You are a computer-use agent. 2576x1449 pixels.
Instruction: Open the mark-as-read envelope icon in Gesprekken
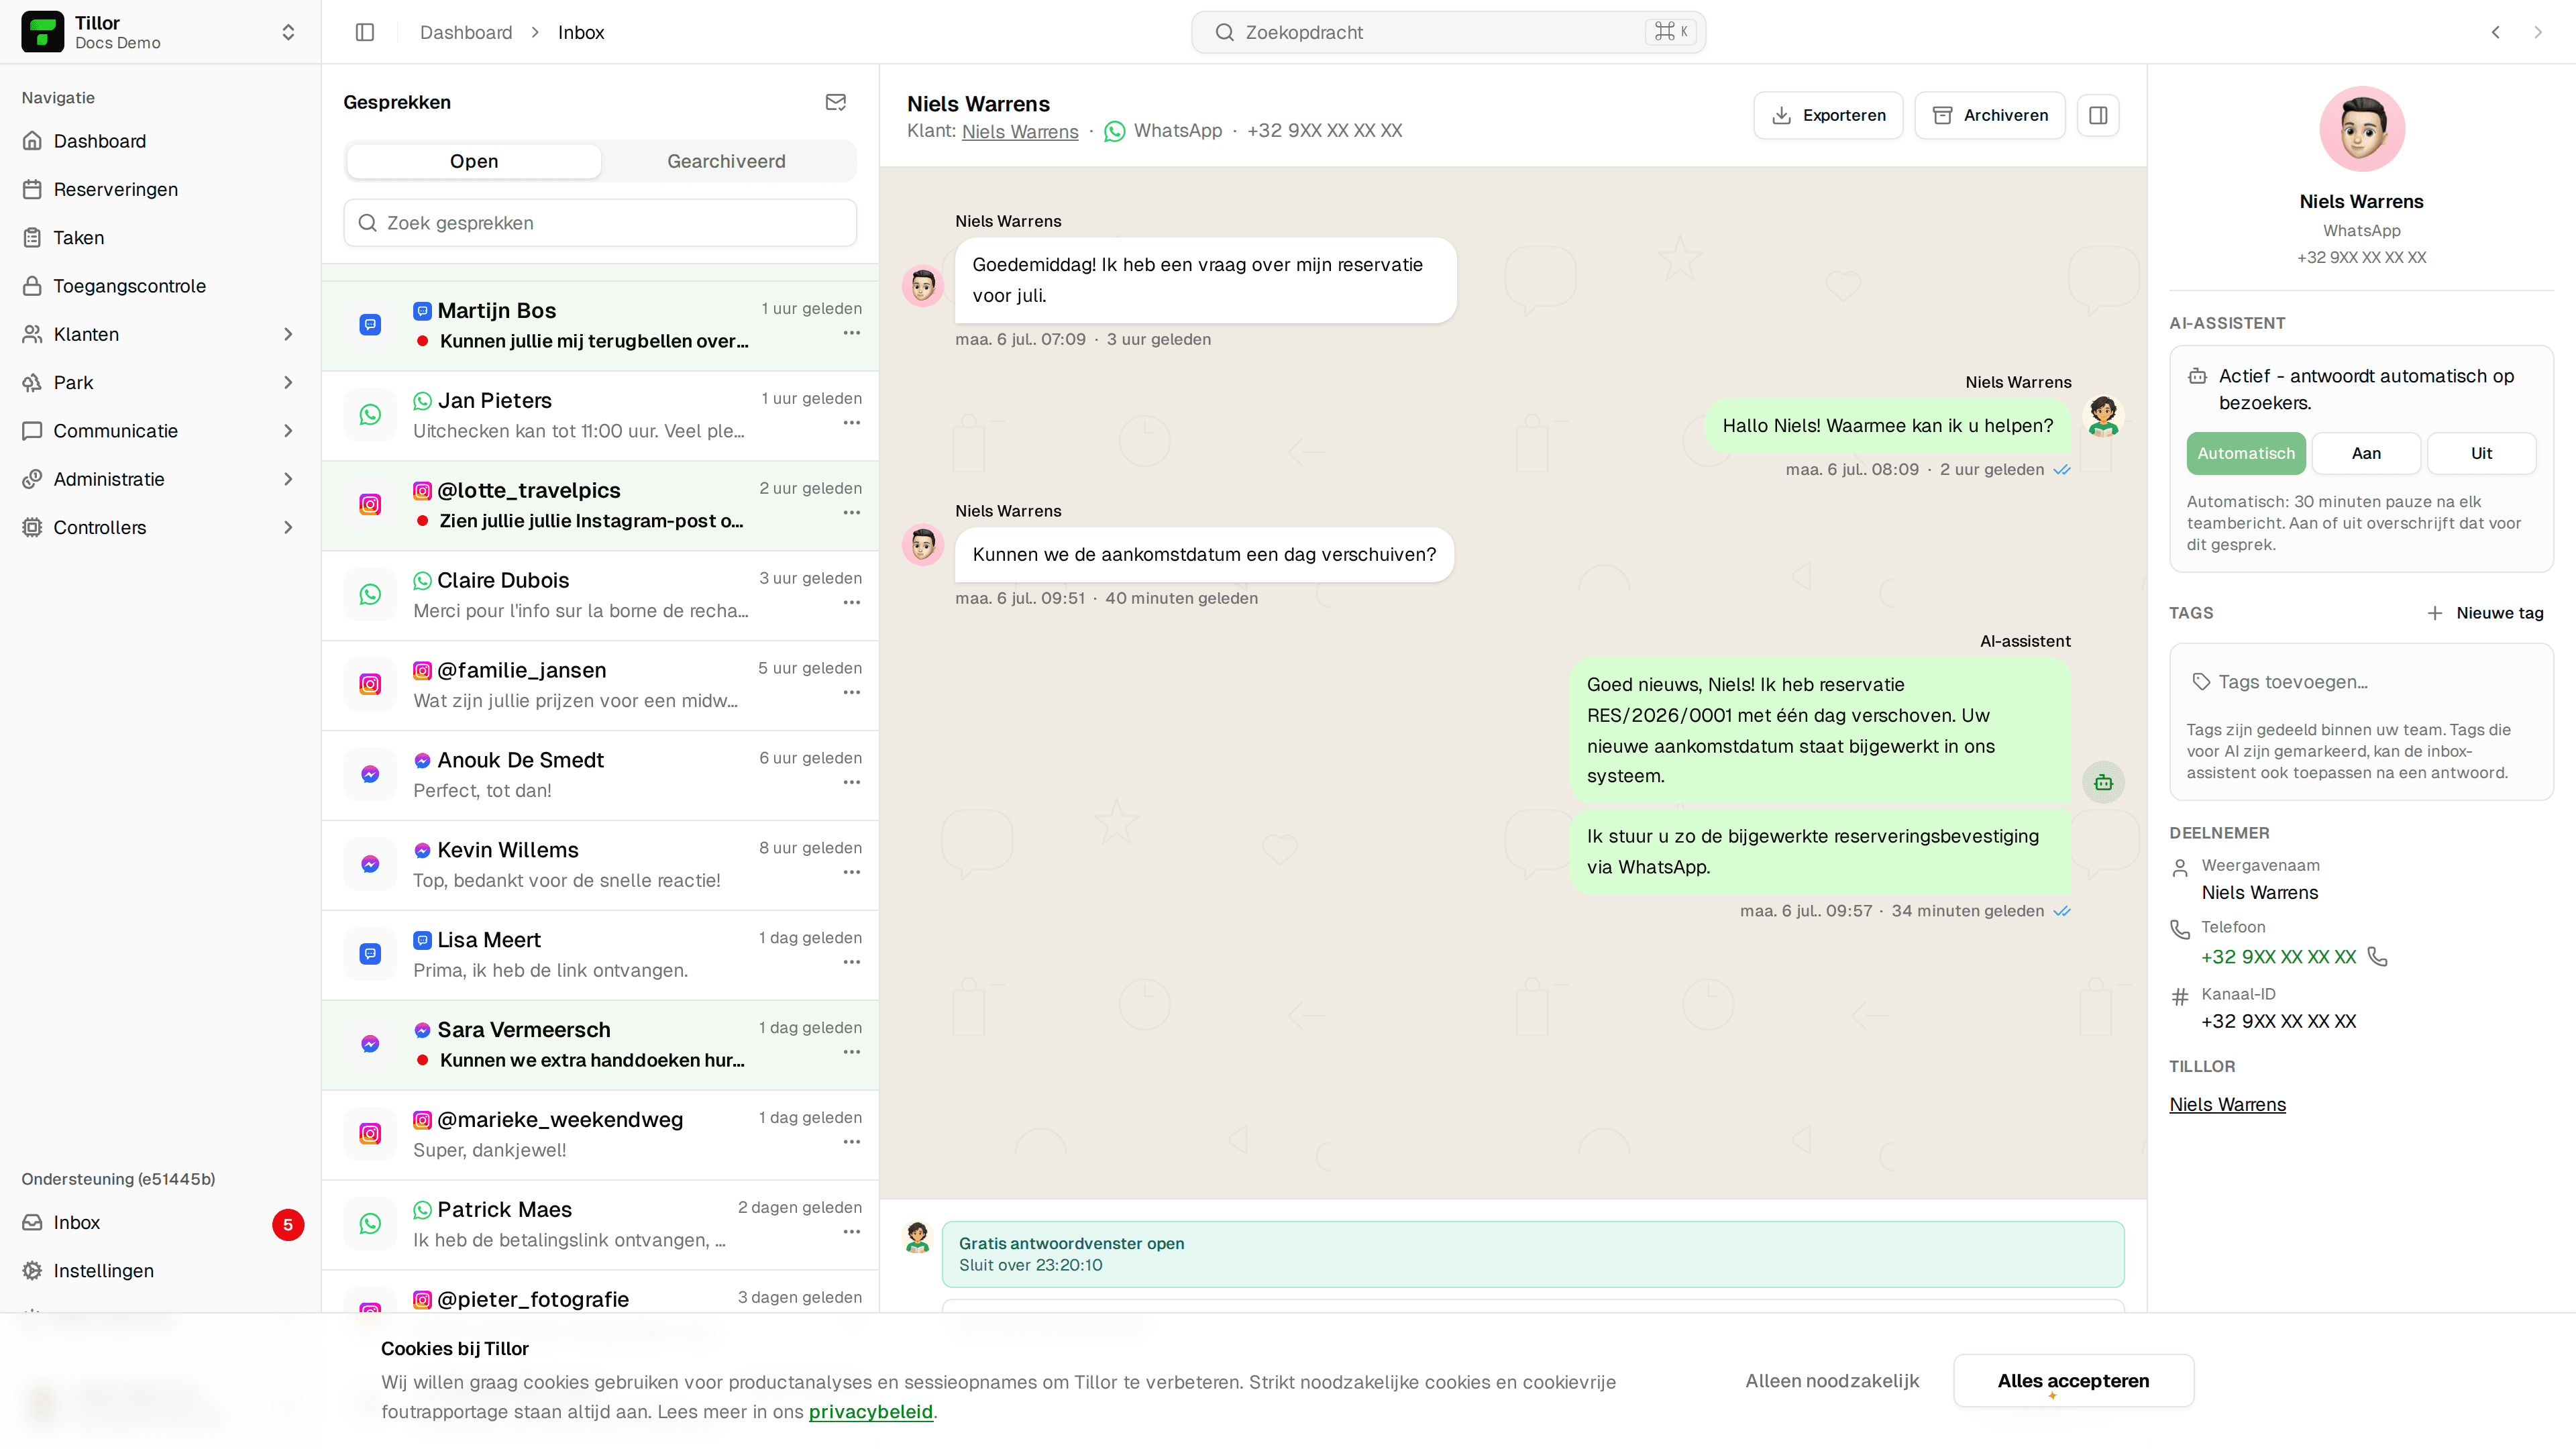836,102
